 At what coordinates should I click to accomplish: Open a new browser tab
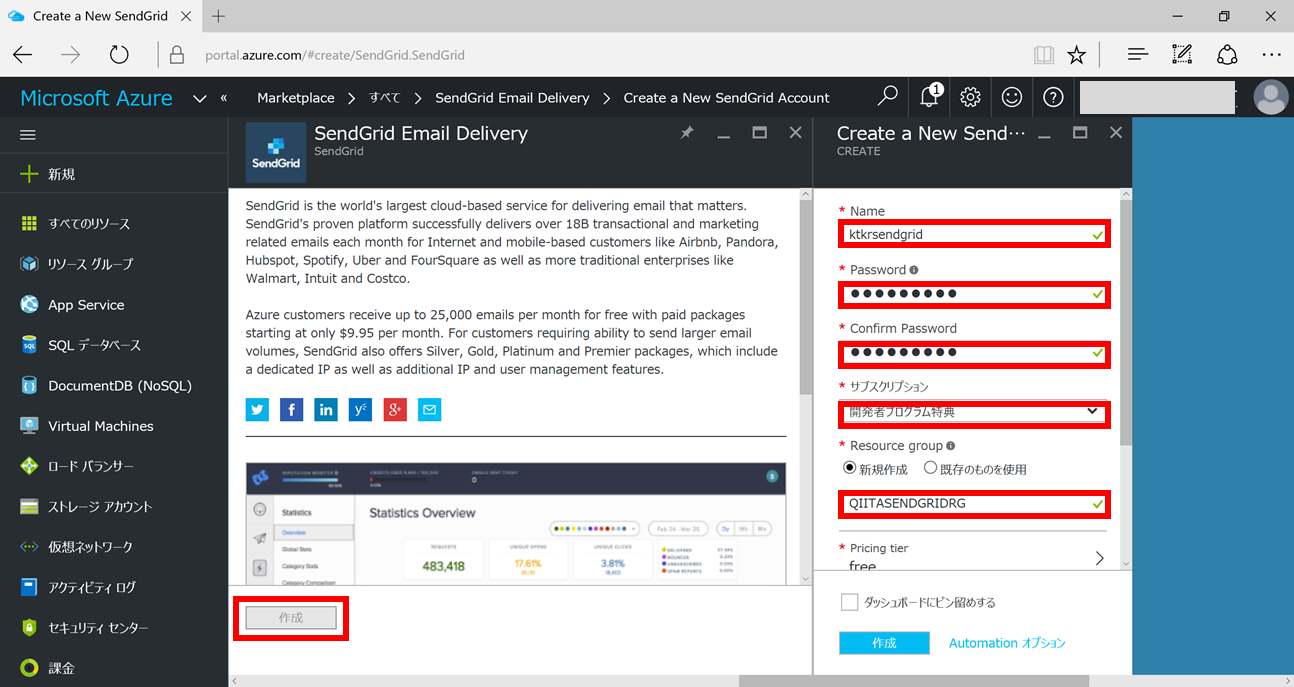point(219,16)
